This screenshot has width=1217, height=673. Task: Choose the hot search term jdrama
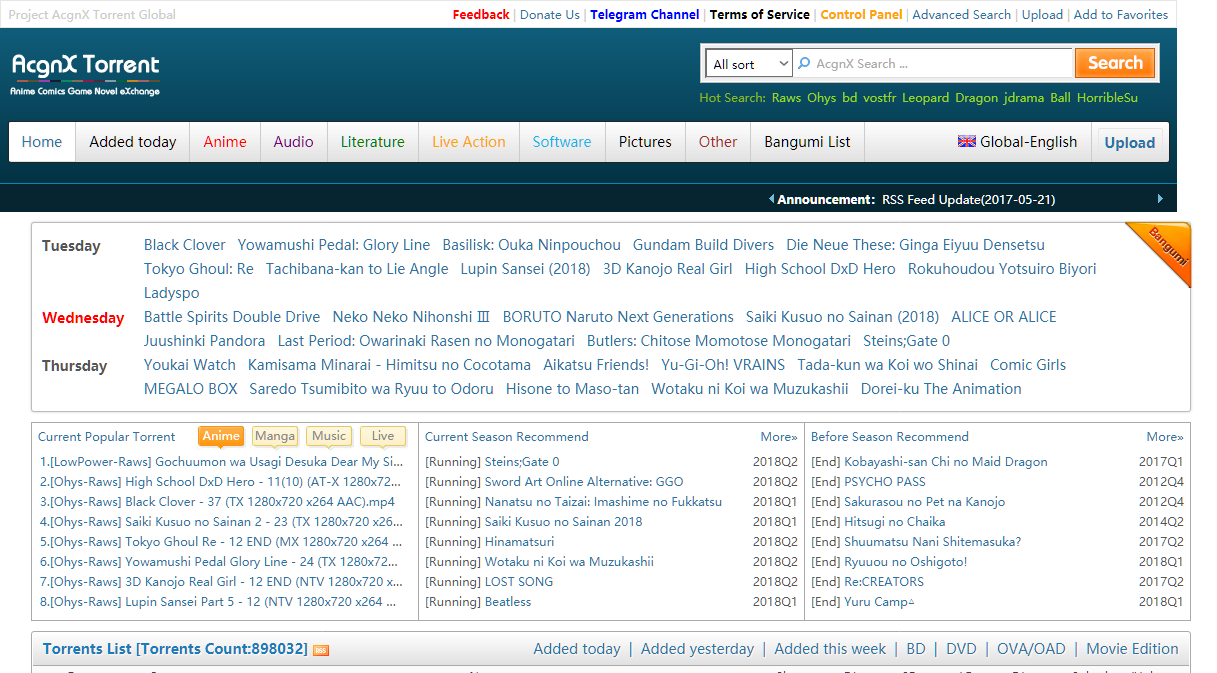click(x=1024, y=98)
